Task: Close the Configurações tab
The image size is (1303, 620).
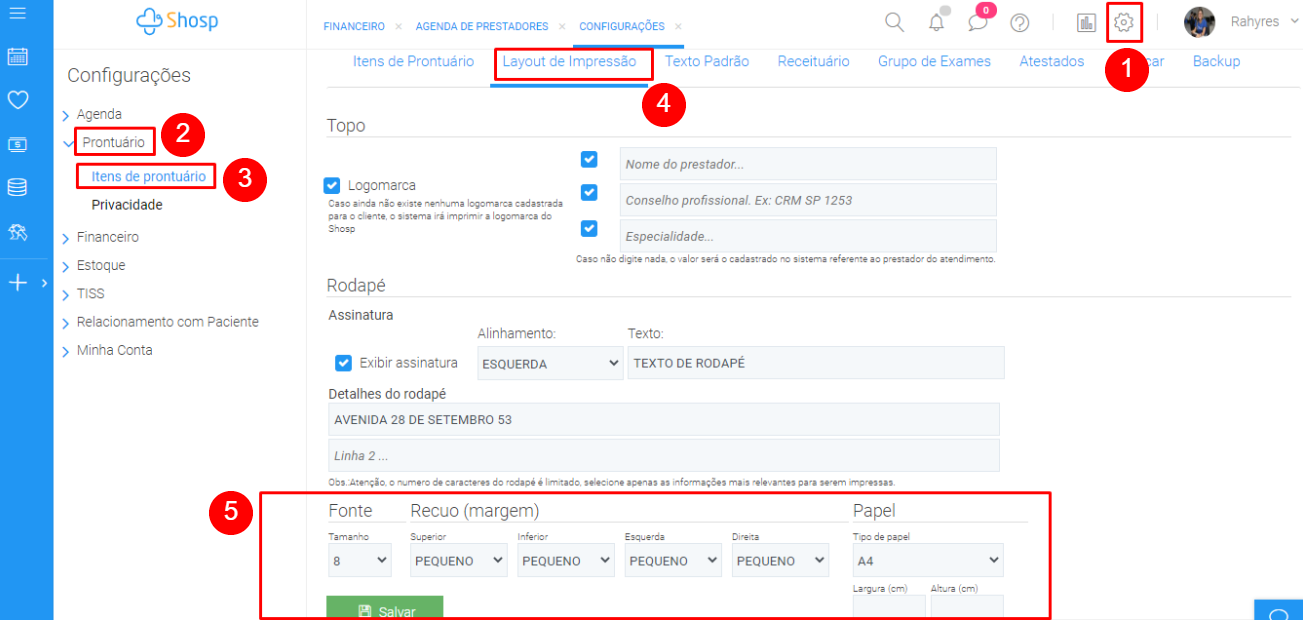Action: pyautogui.click(x=677, y=26)
